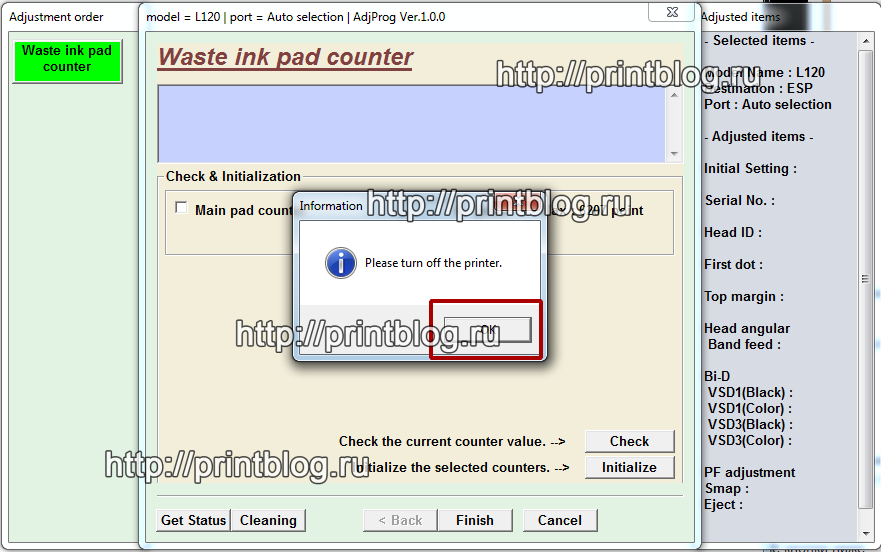Viewport: 881px width, 552px height.
Task: Click OK in the Information dialog
Action: [x=487, y=330]
